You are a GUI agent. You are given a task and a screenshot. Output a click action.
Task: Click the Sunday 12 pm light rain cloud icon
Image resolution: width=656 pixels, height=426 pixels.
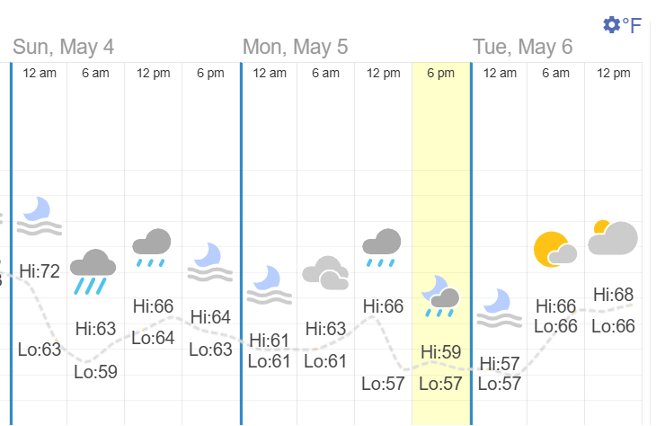point(152,248)
